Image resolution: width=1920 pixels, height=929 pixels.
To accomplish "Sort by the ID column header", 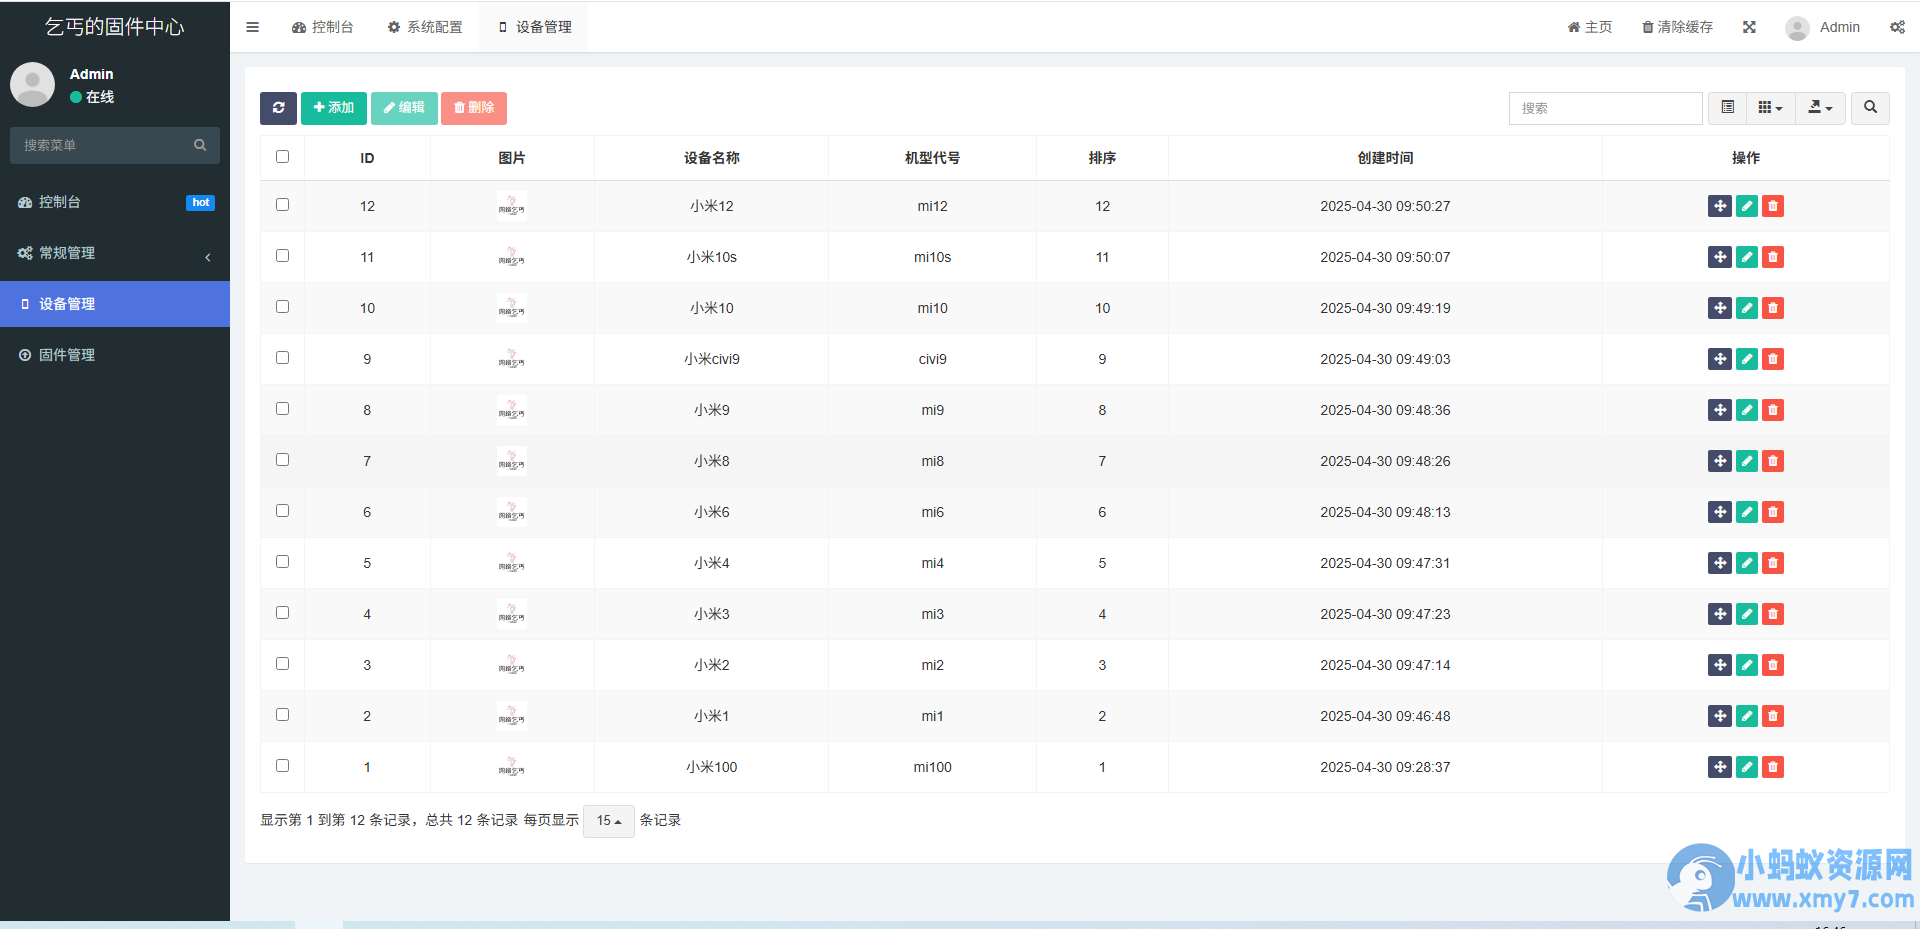I will (x=367, y=158).
